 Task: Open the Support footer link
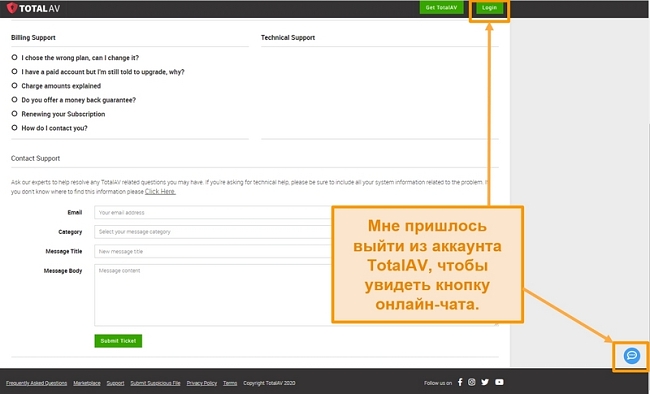click(x=115, y=383)
